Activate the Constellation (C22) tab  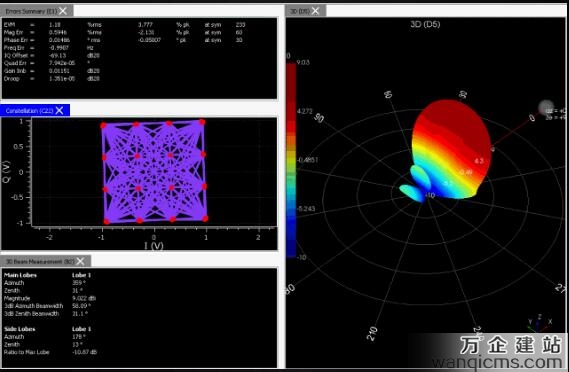(x=29, y=111)
